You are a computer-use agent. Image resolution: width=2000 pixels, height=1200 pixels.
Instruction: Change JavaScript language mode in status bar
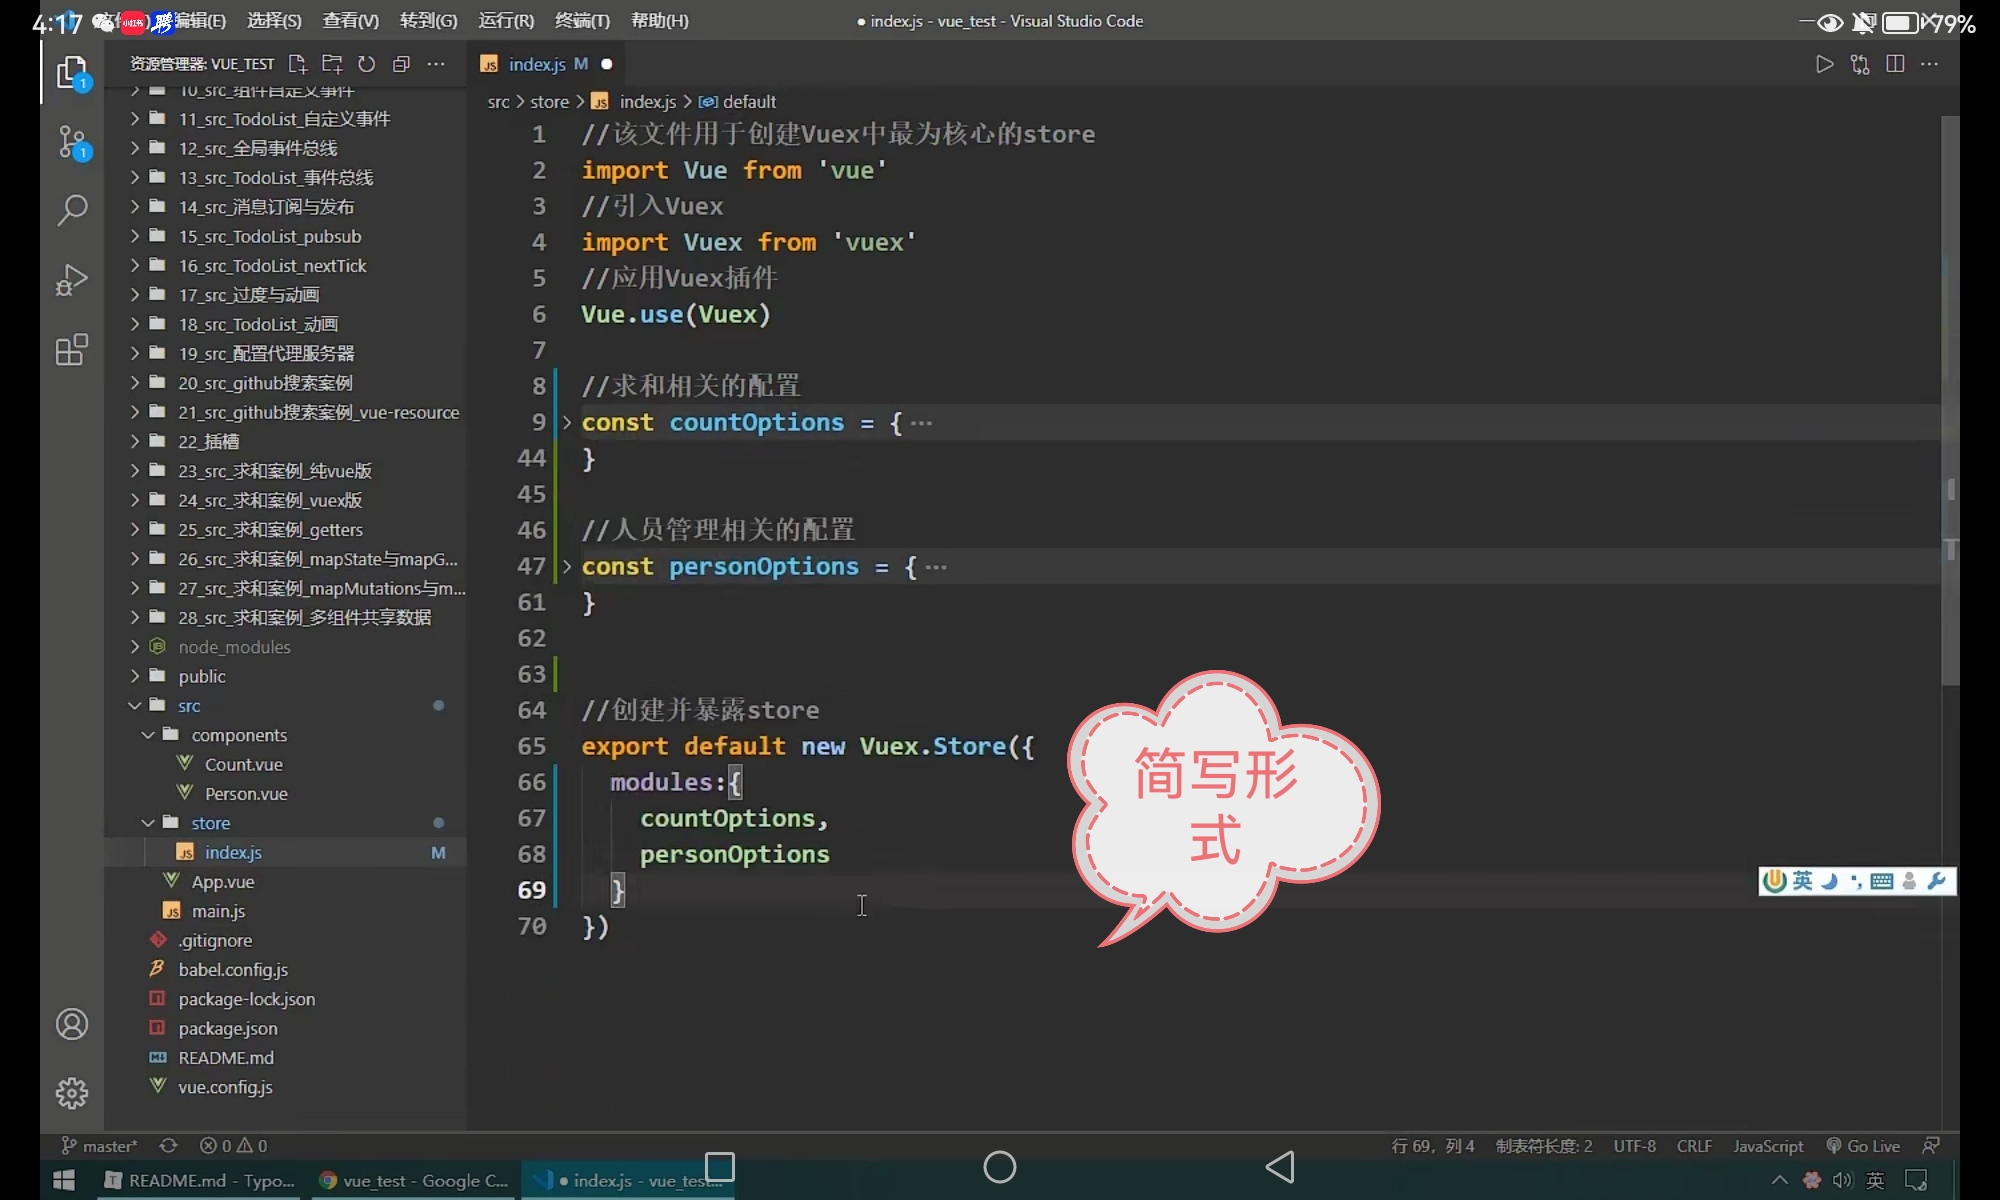[x=1768, y=1146]
